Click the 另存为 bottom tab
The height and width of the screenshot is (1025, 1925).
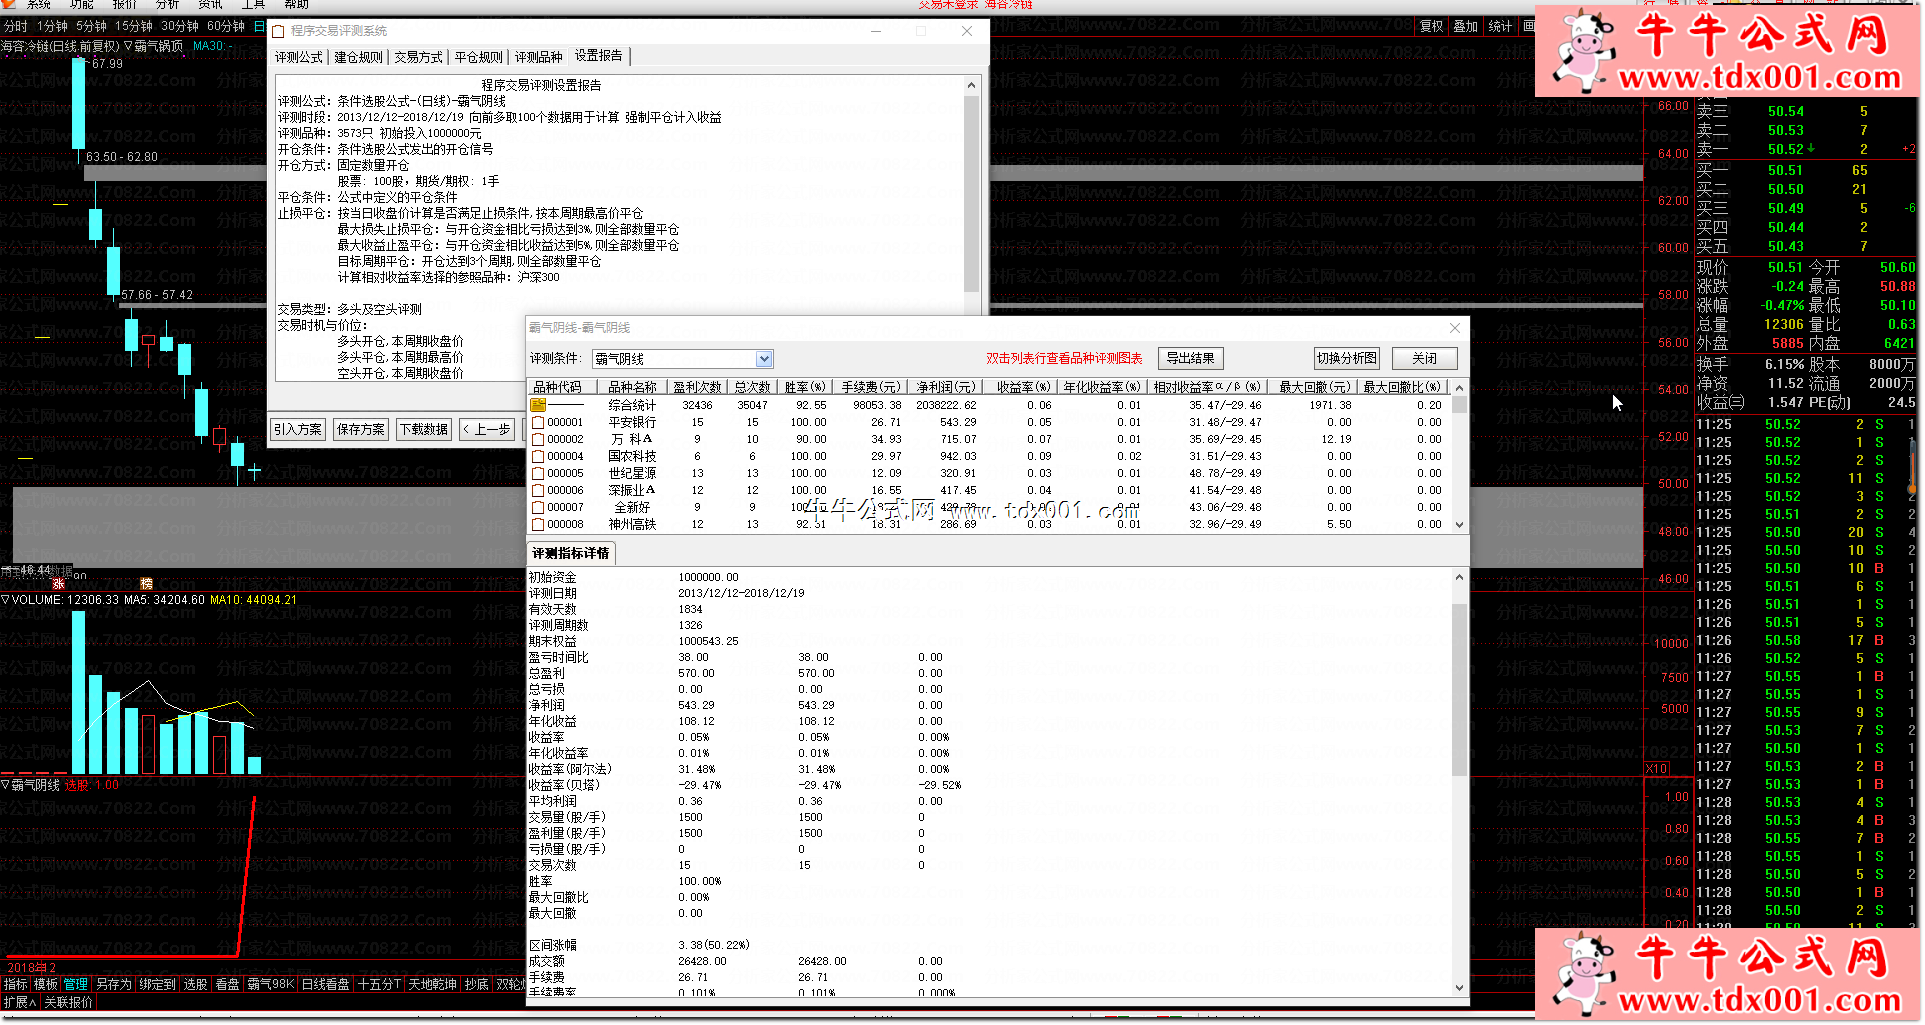tap(113, 984)
